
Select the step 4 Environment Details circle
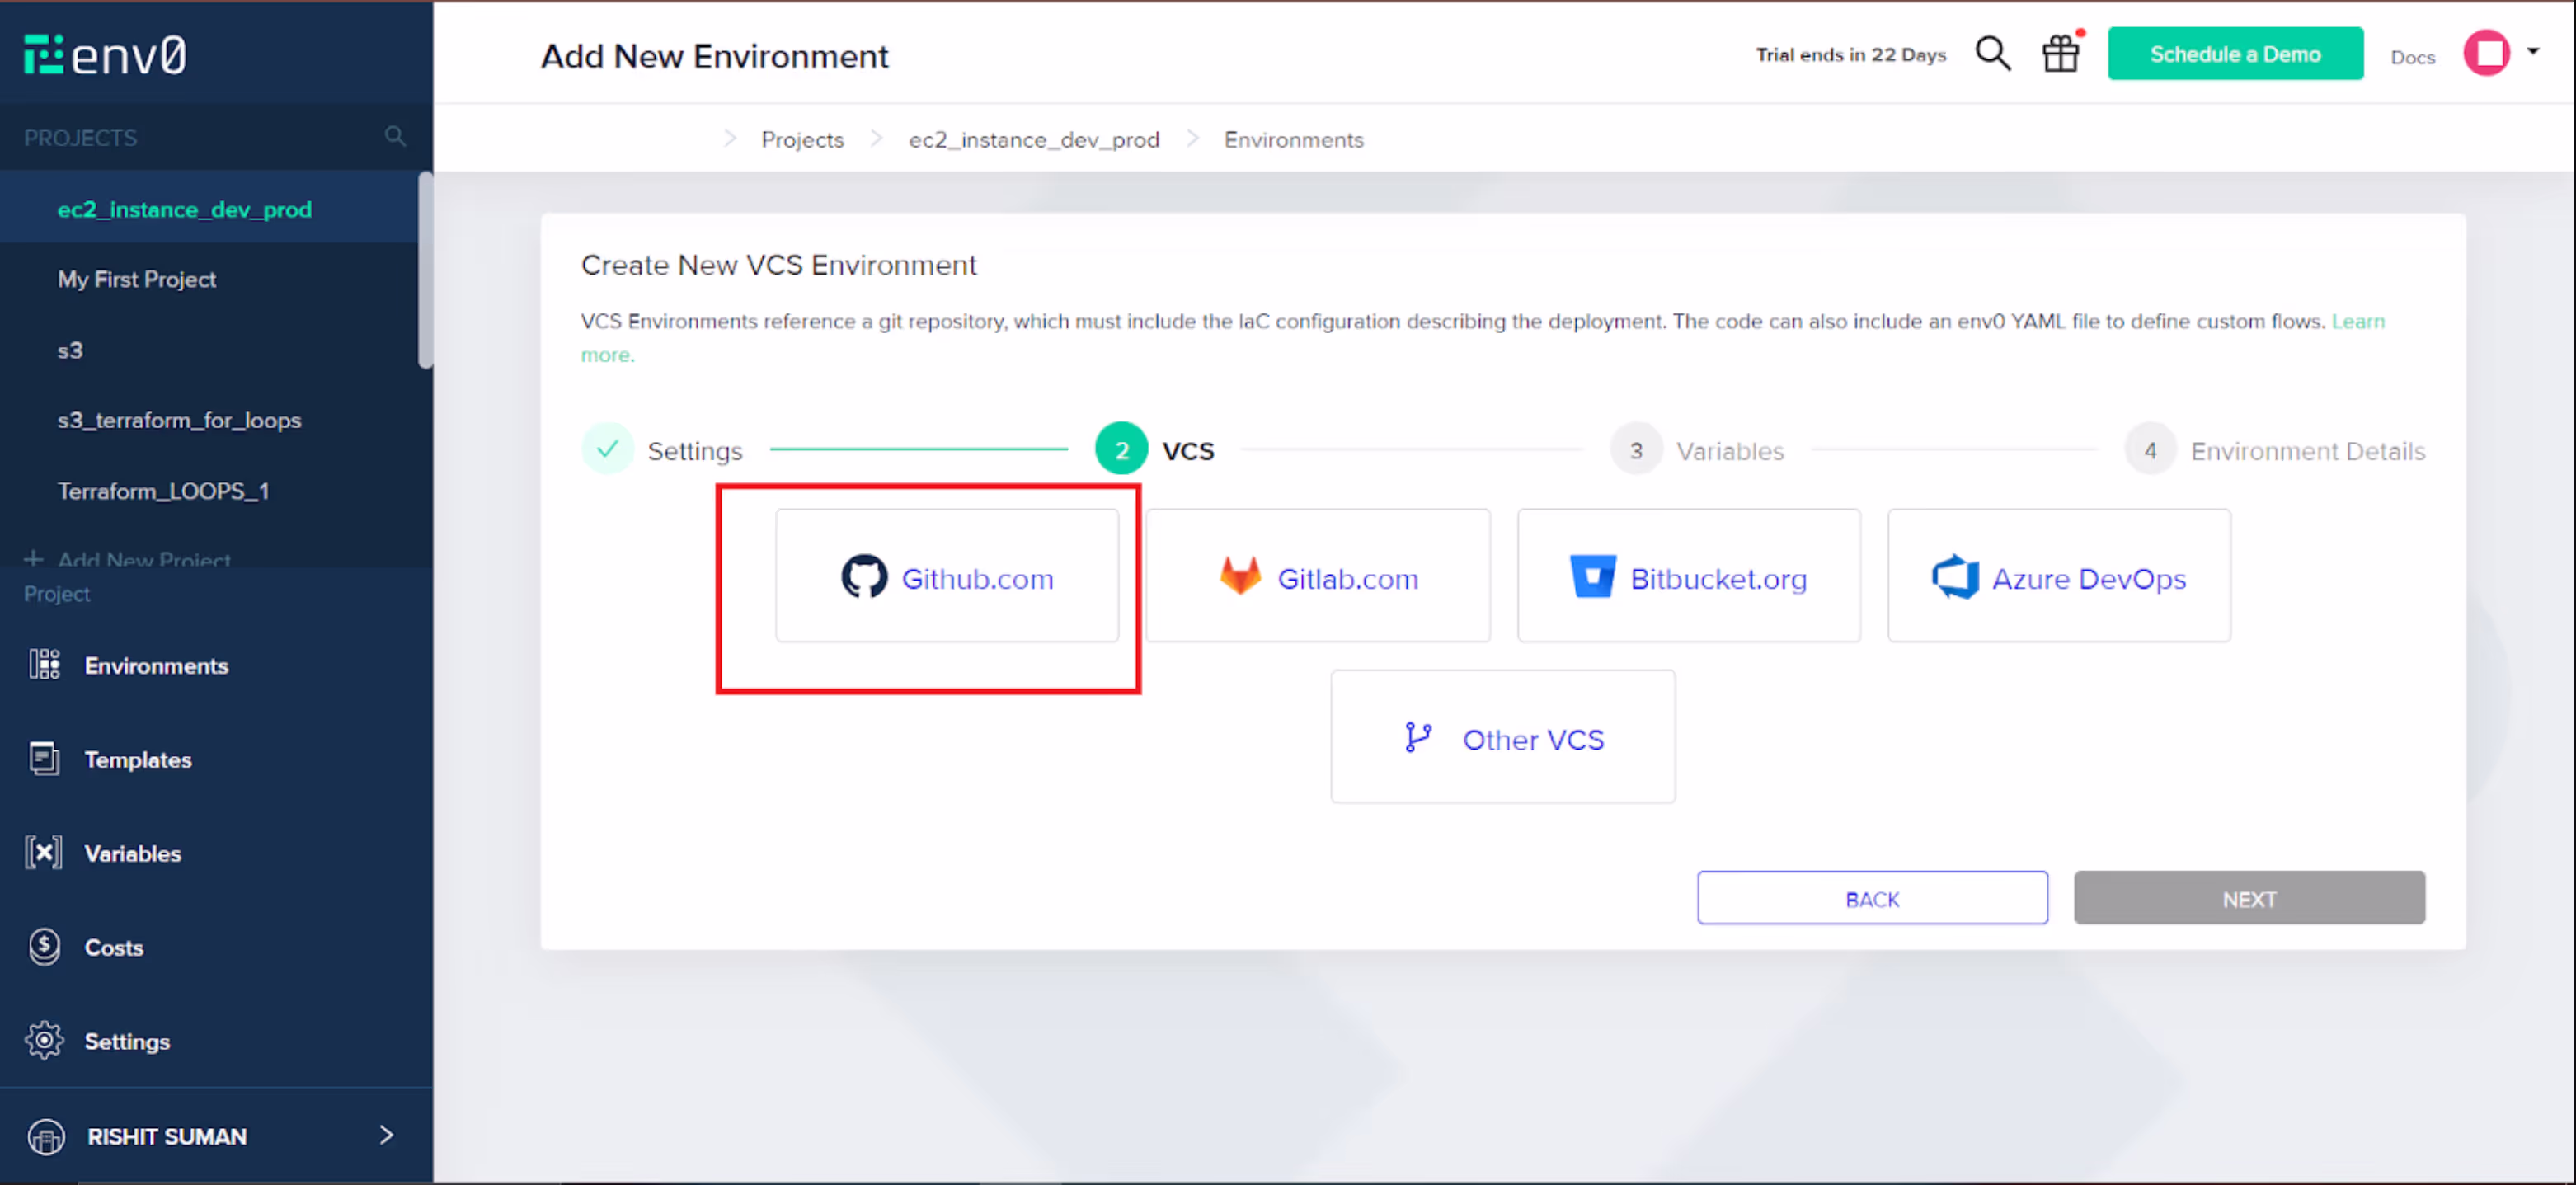(2150, 449)
